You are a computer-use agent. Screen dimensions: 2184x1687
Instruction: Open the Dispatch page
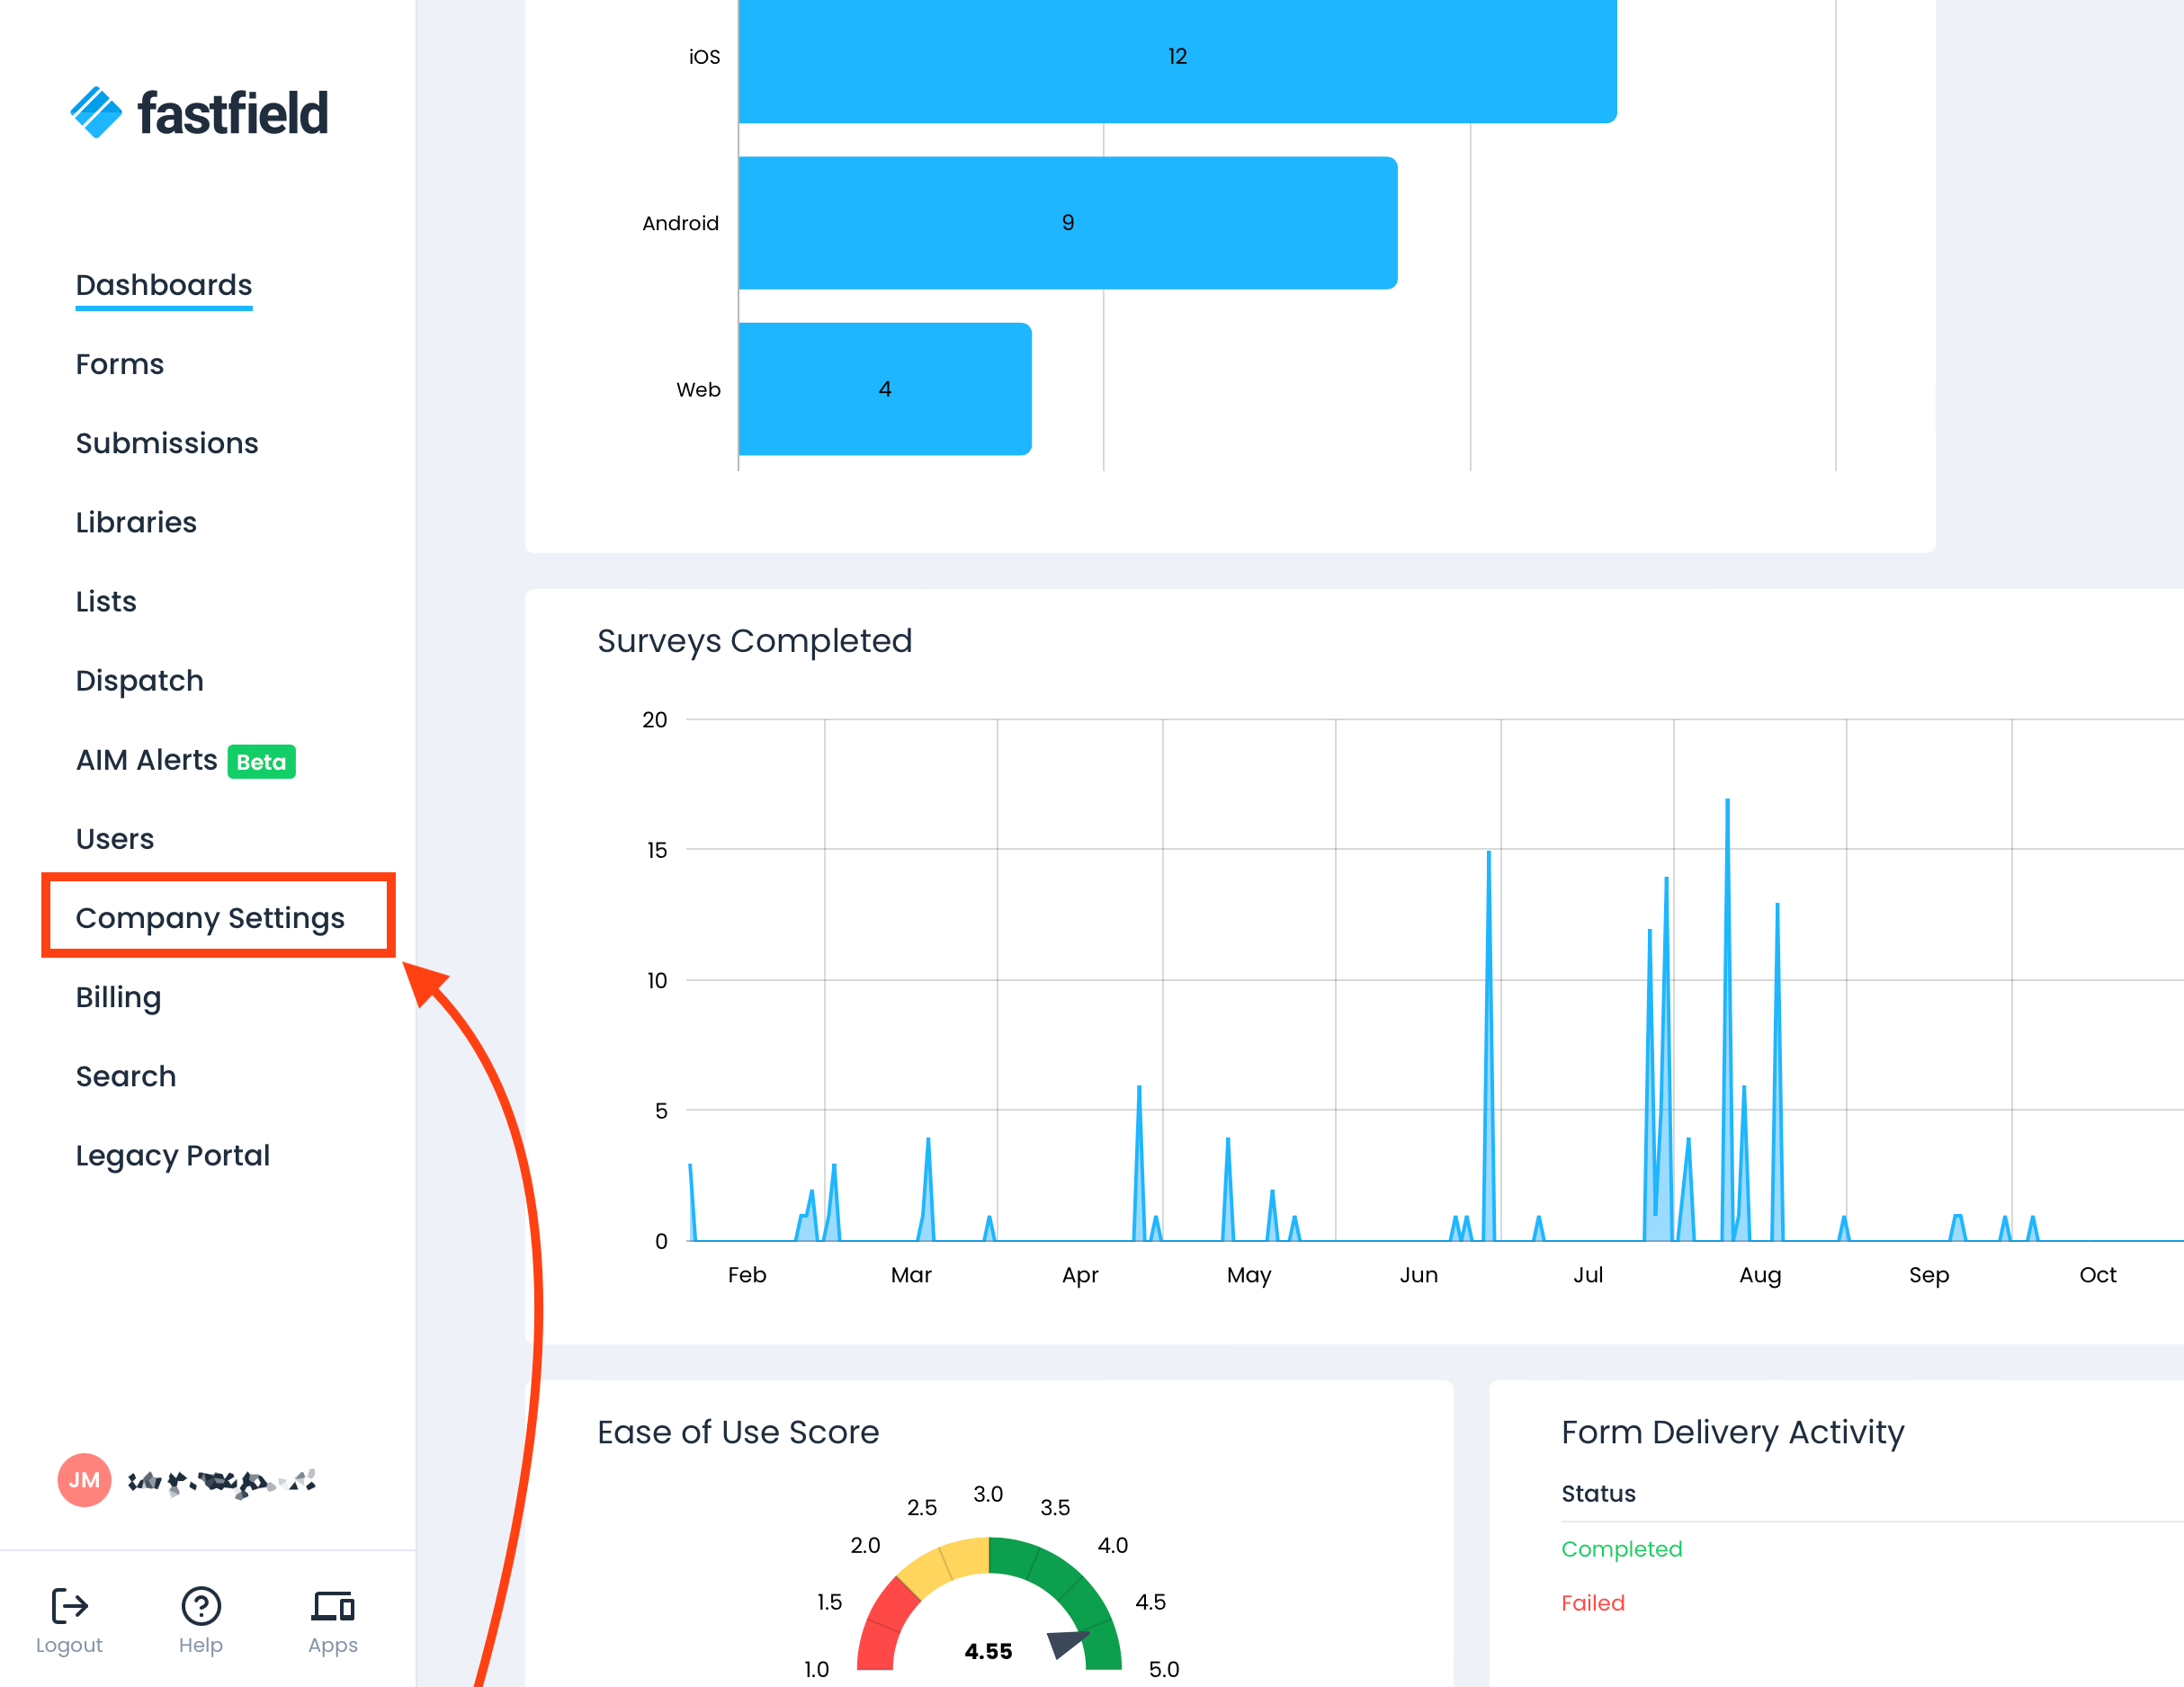click(x=140, y=681)
